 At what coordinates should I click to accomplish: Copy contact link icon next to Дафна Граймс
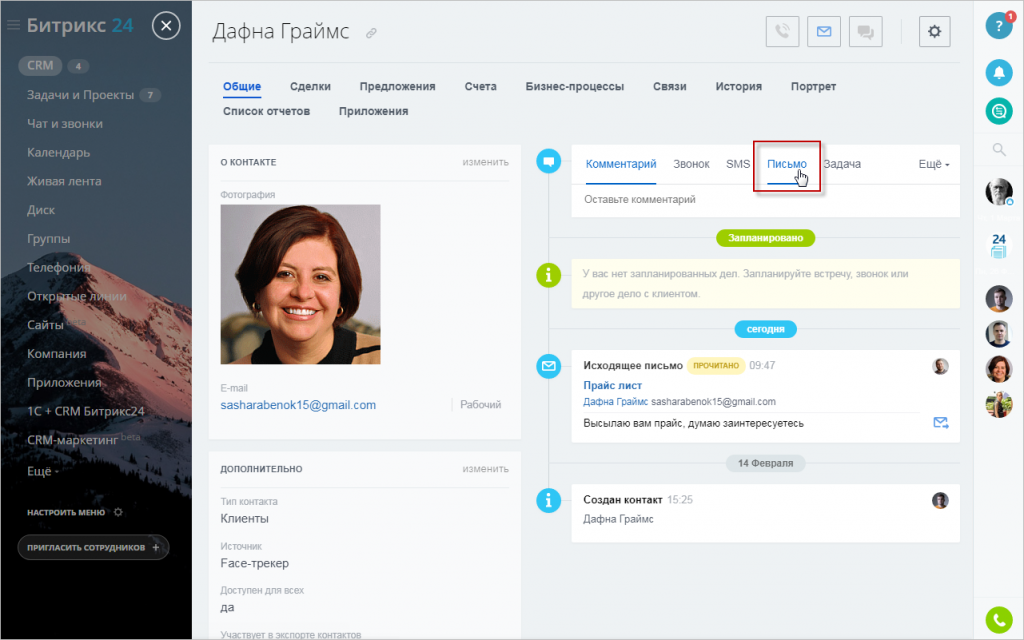tap(371, 33)
